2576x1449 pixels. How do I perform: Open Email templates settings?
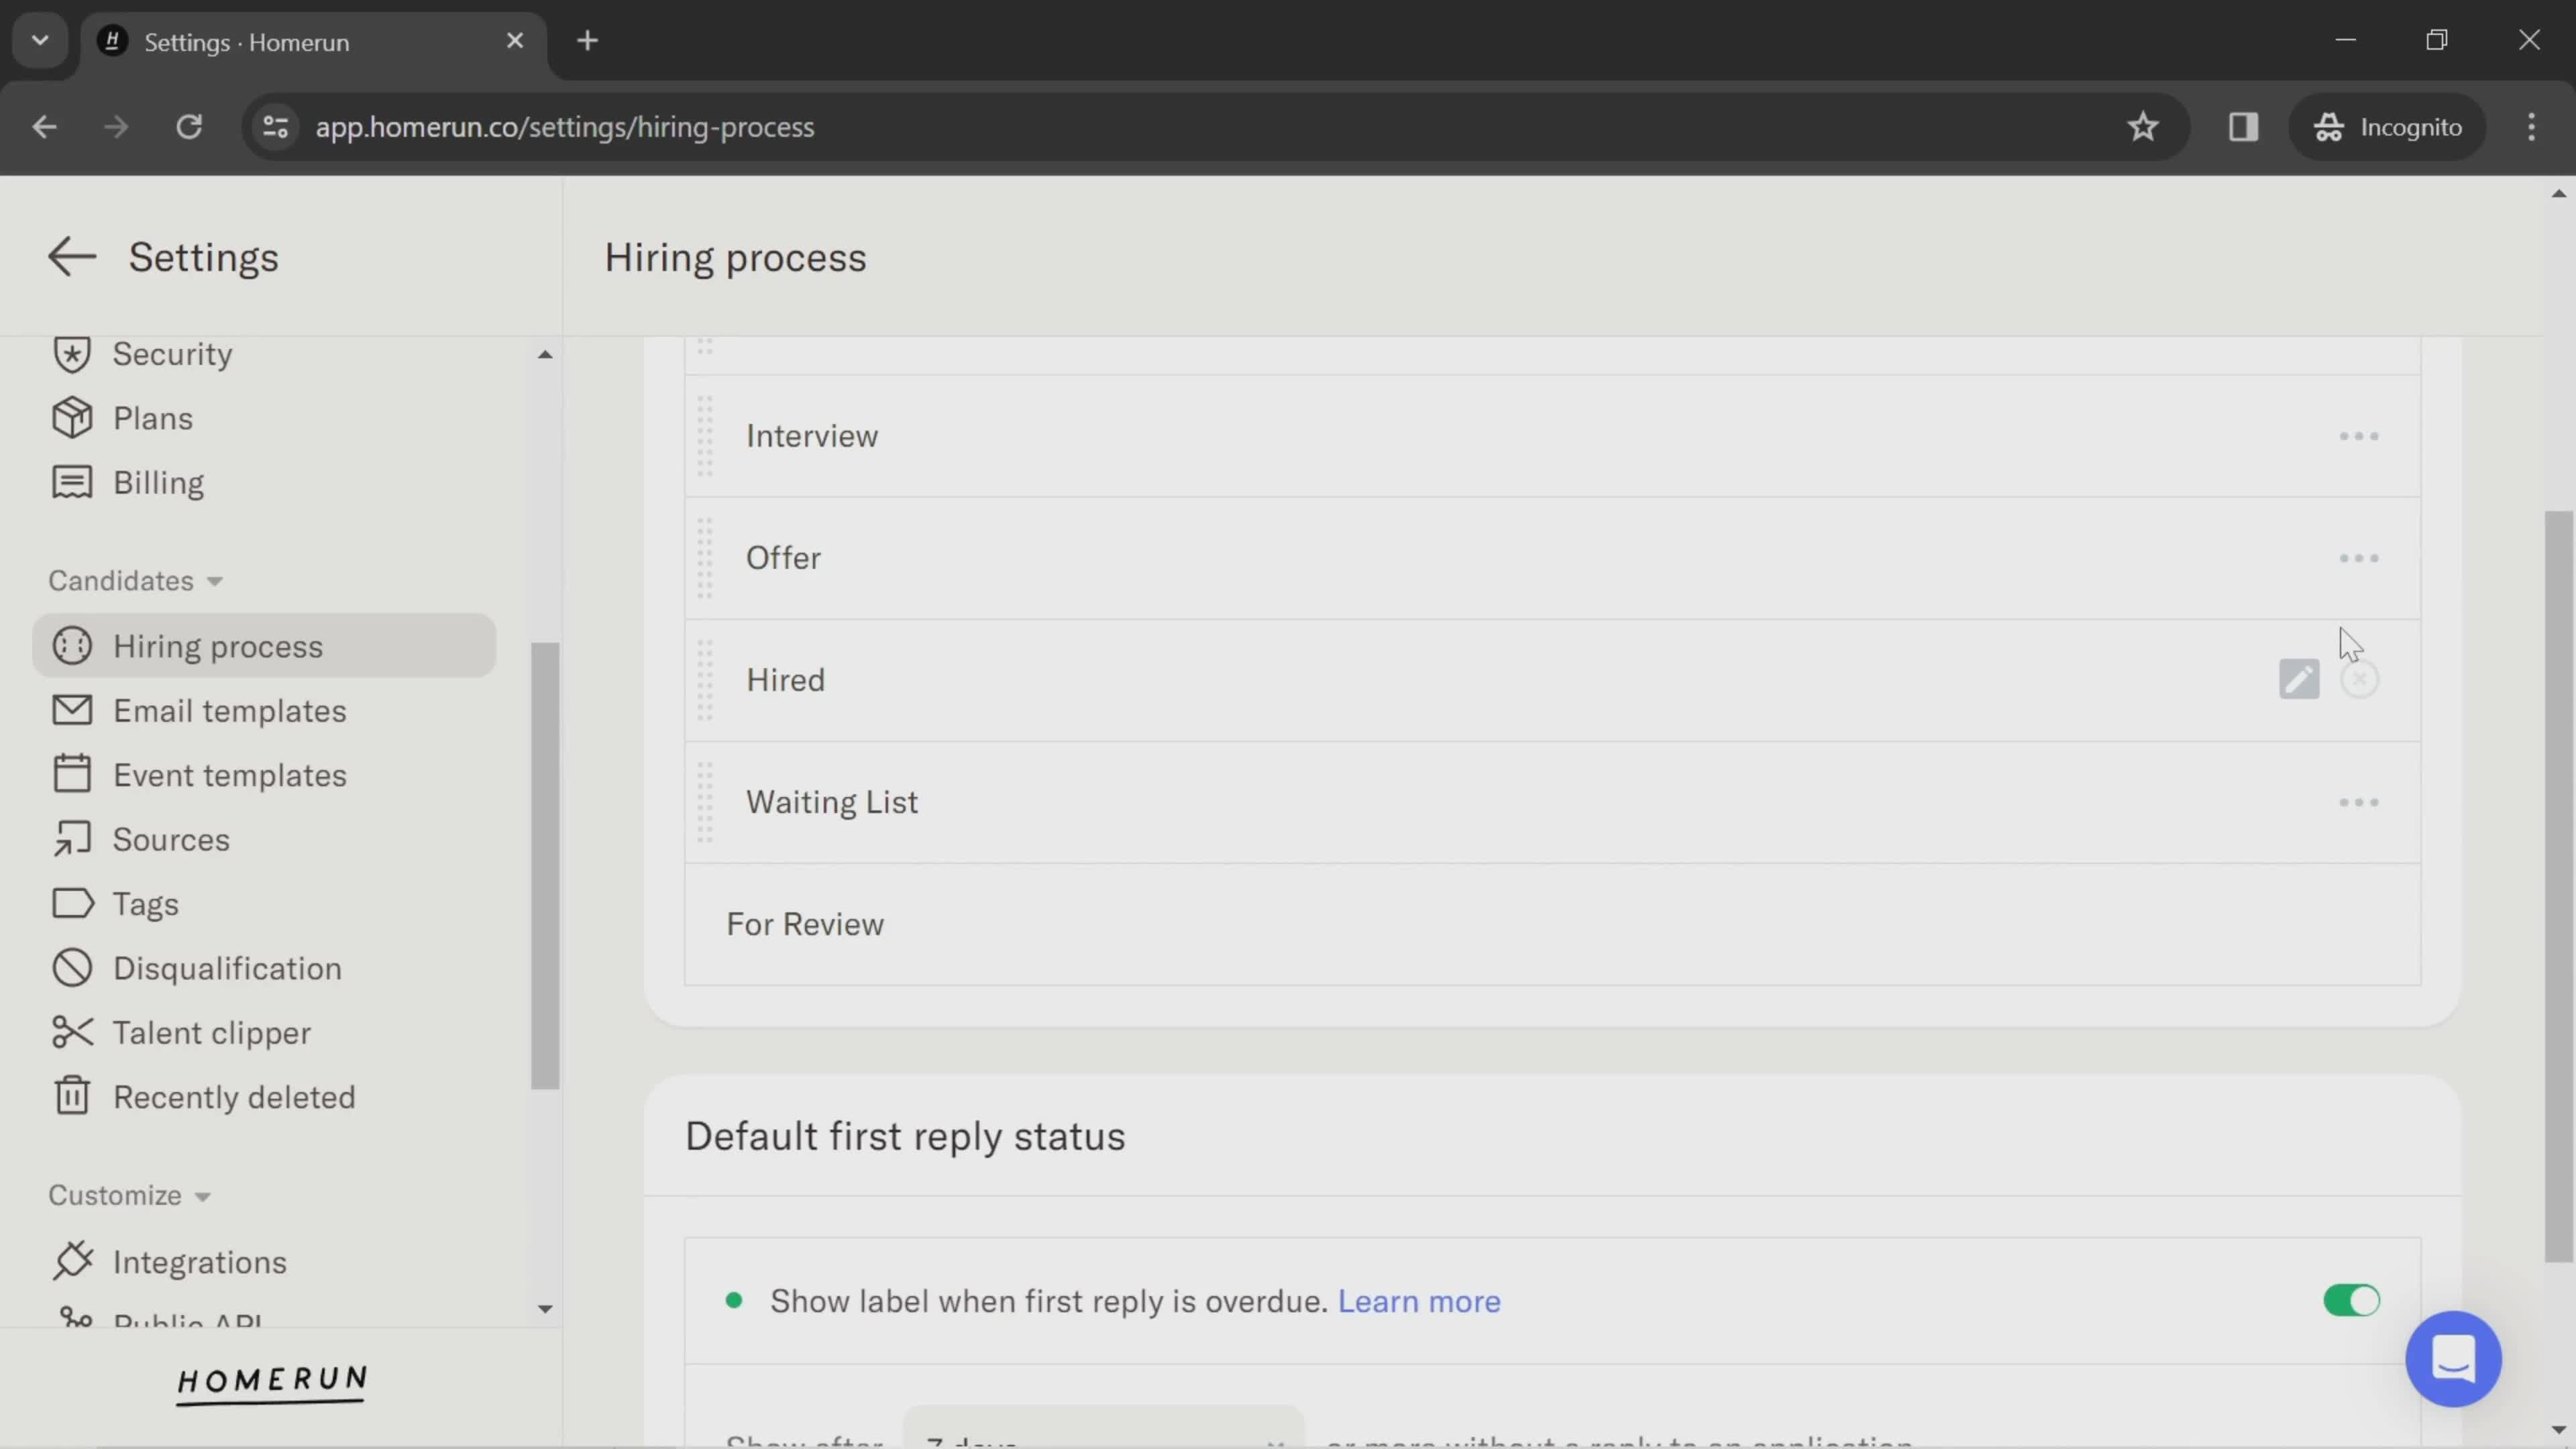[229, 711]
